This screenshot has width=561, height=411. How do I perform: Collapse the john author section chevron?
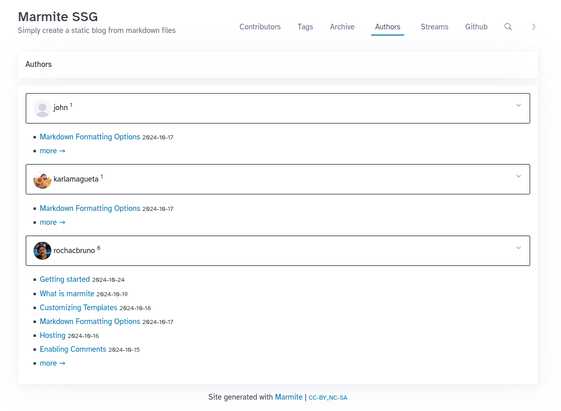(x=518, y=105)
